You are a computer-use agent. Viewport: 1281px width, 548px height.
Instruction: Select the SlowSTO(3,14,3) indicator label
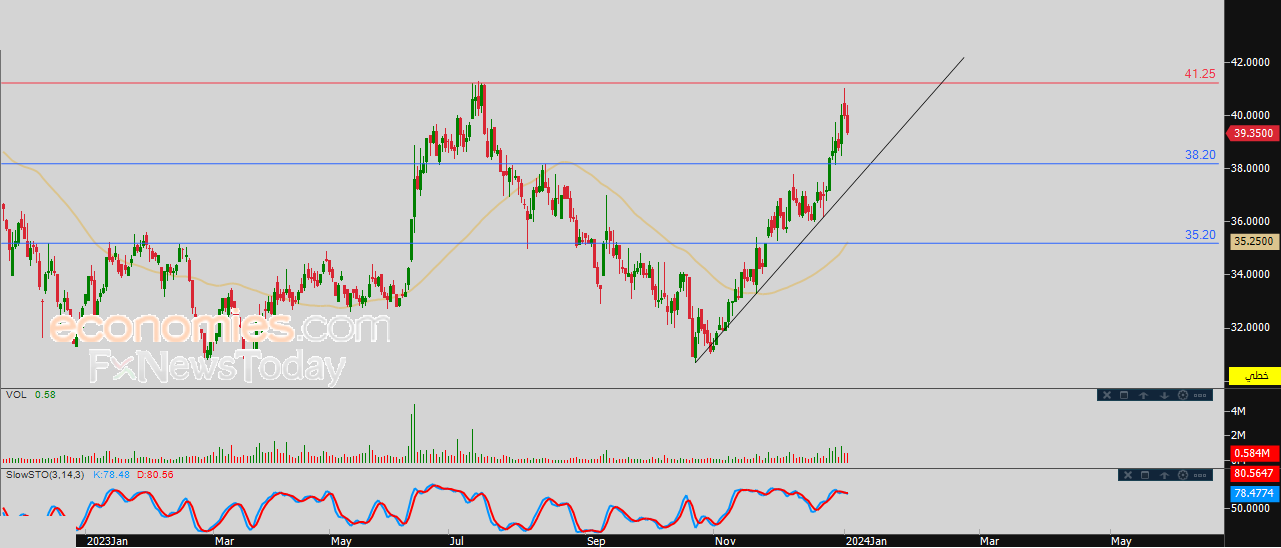pos(45,474)
